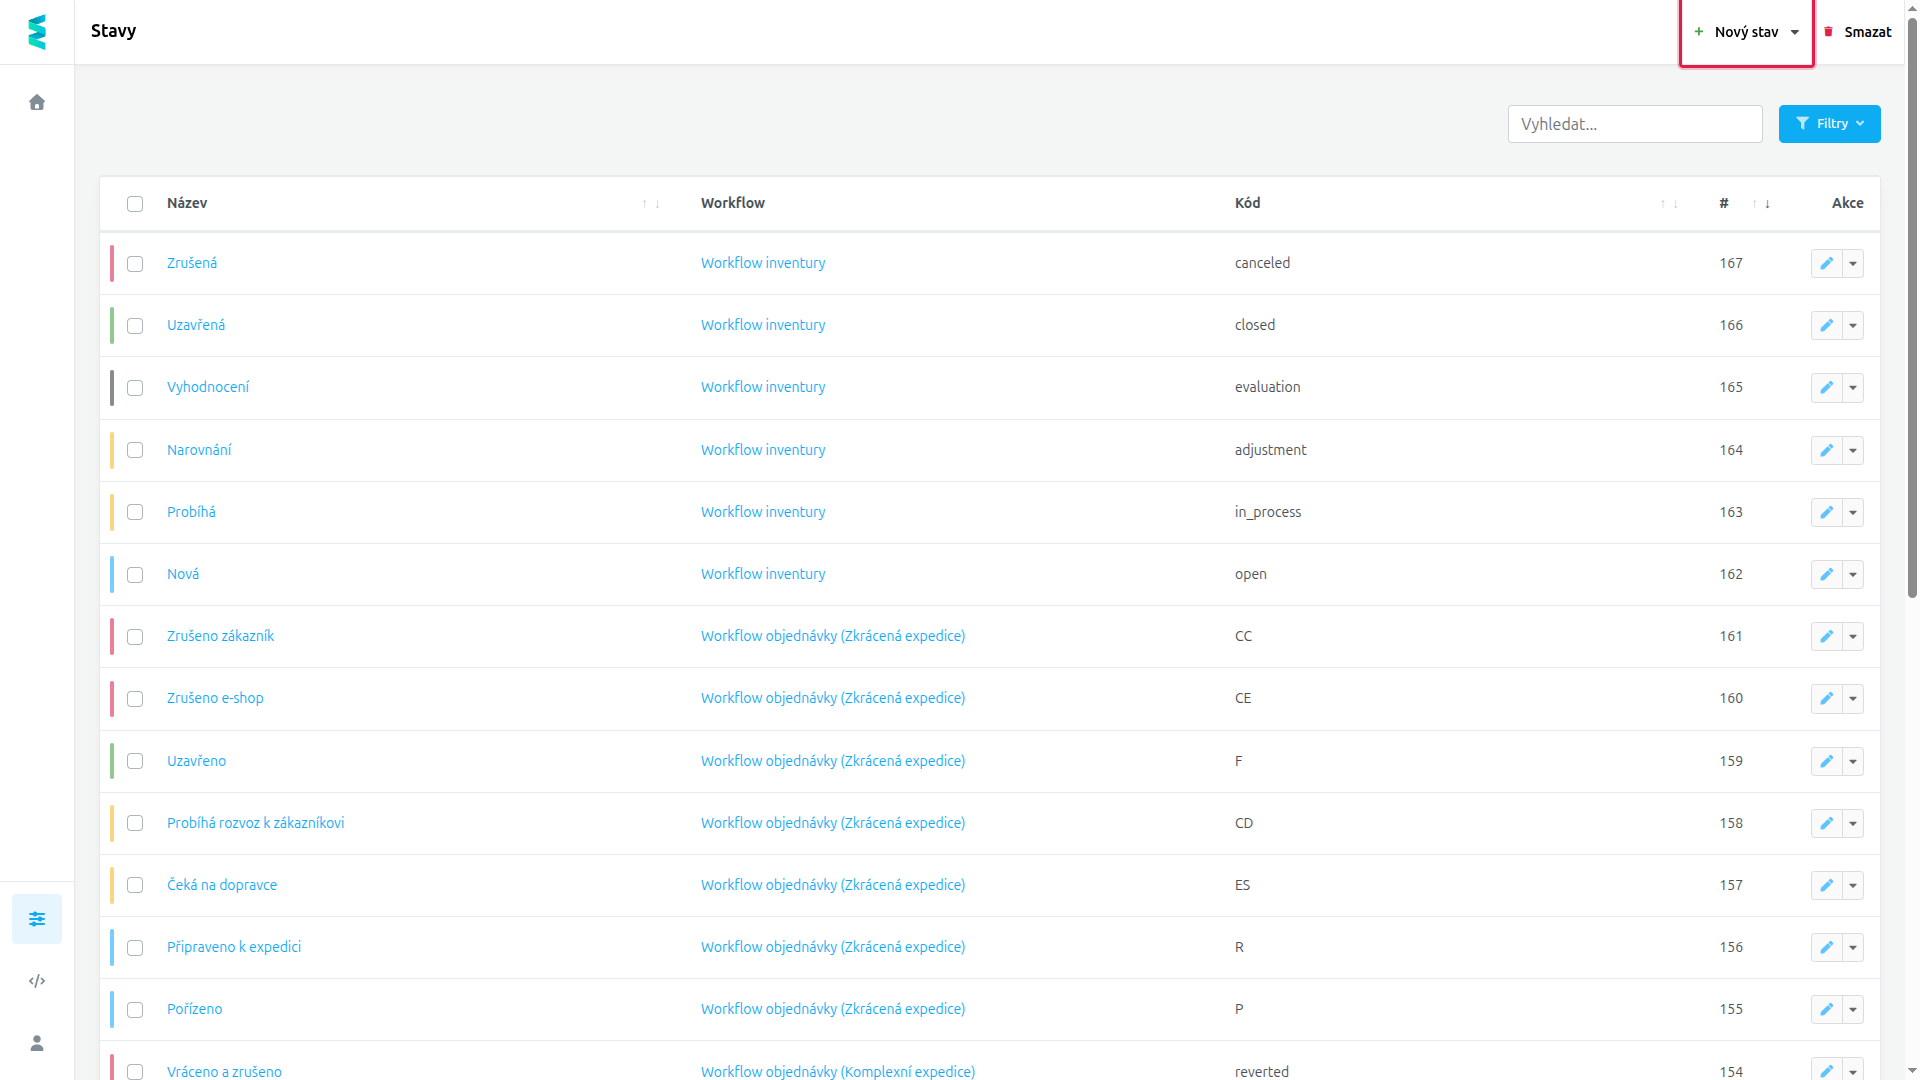Open actions dropdown for Zrušeno e-shop row

(1853, 698)
